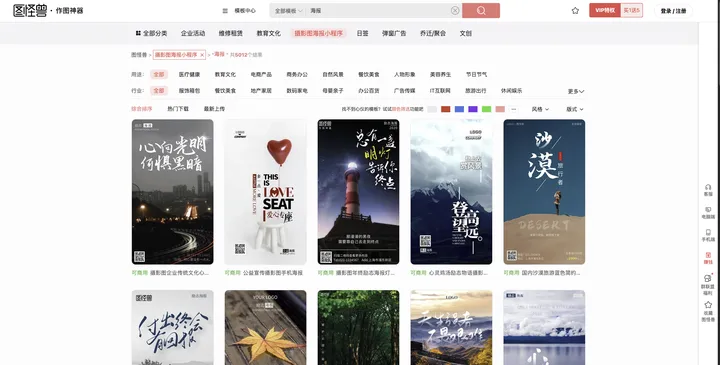Open the 登高望远 mountain poster thumbnail
Image resolution: width=720 pixels, height=365 pixels.
(x=451, y=191)
